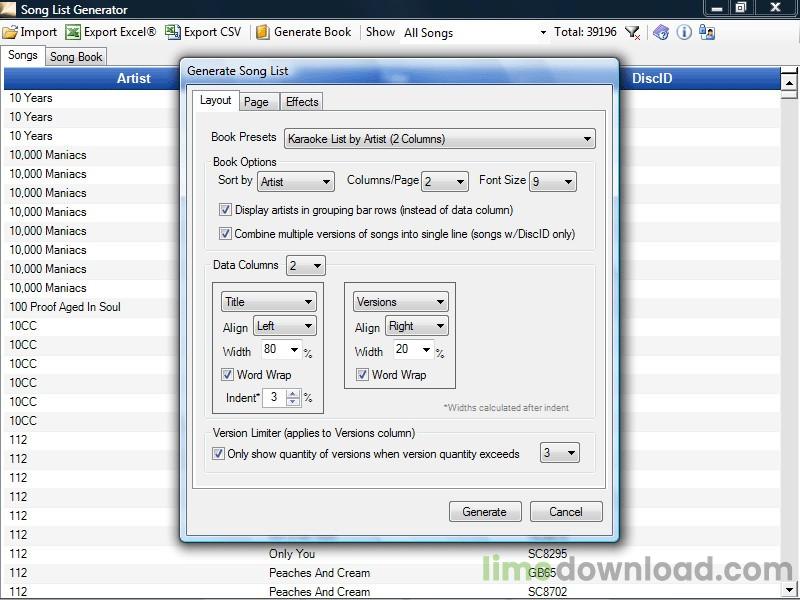This screenshot has width=800, height=600.
Task: Toggle Word Wrap for Title column
Action: click(228, 374)
